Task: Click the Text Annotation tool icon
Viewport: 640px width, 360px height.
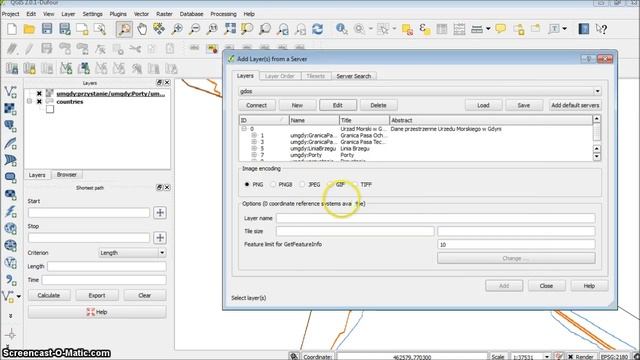Action: click(x=554, y=29)
